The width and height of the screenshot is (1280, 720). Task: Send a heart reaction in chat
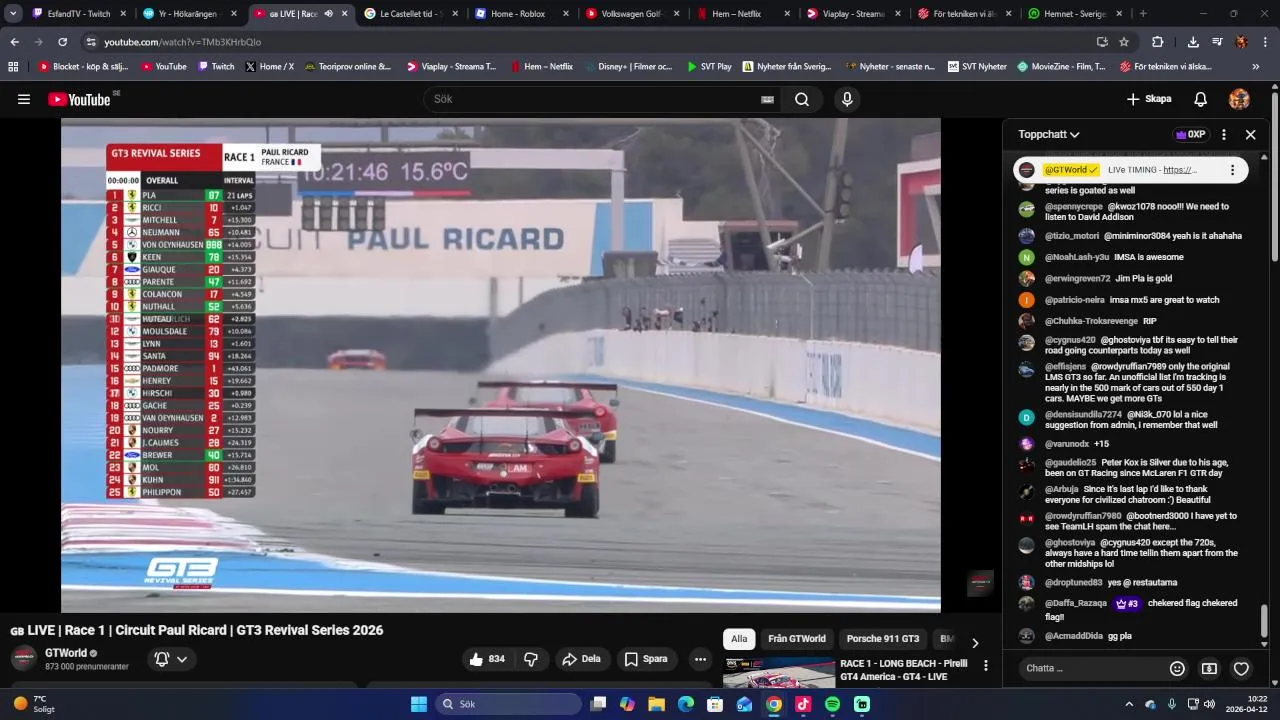pos(1241,668)
